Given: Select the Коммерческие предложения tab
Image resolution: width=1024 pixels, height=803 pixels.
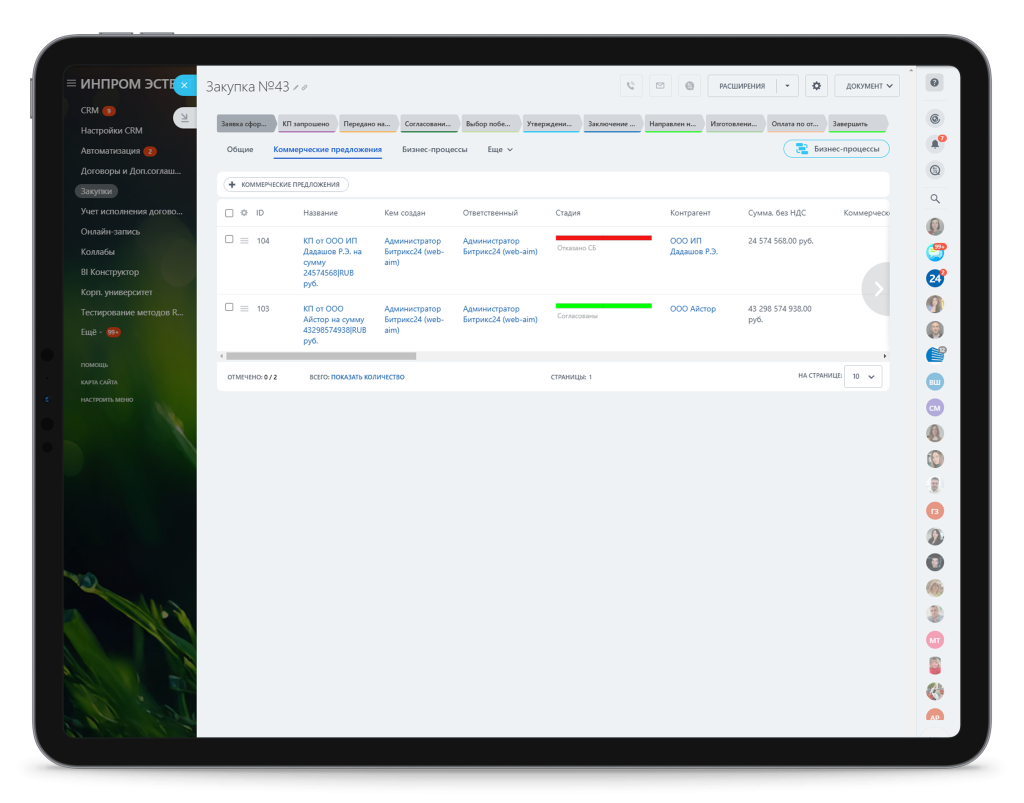Looking at the screenshot, I should 327,150.
